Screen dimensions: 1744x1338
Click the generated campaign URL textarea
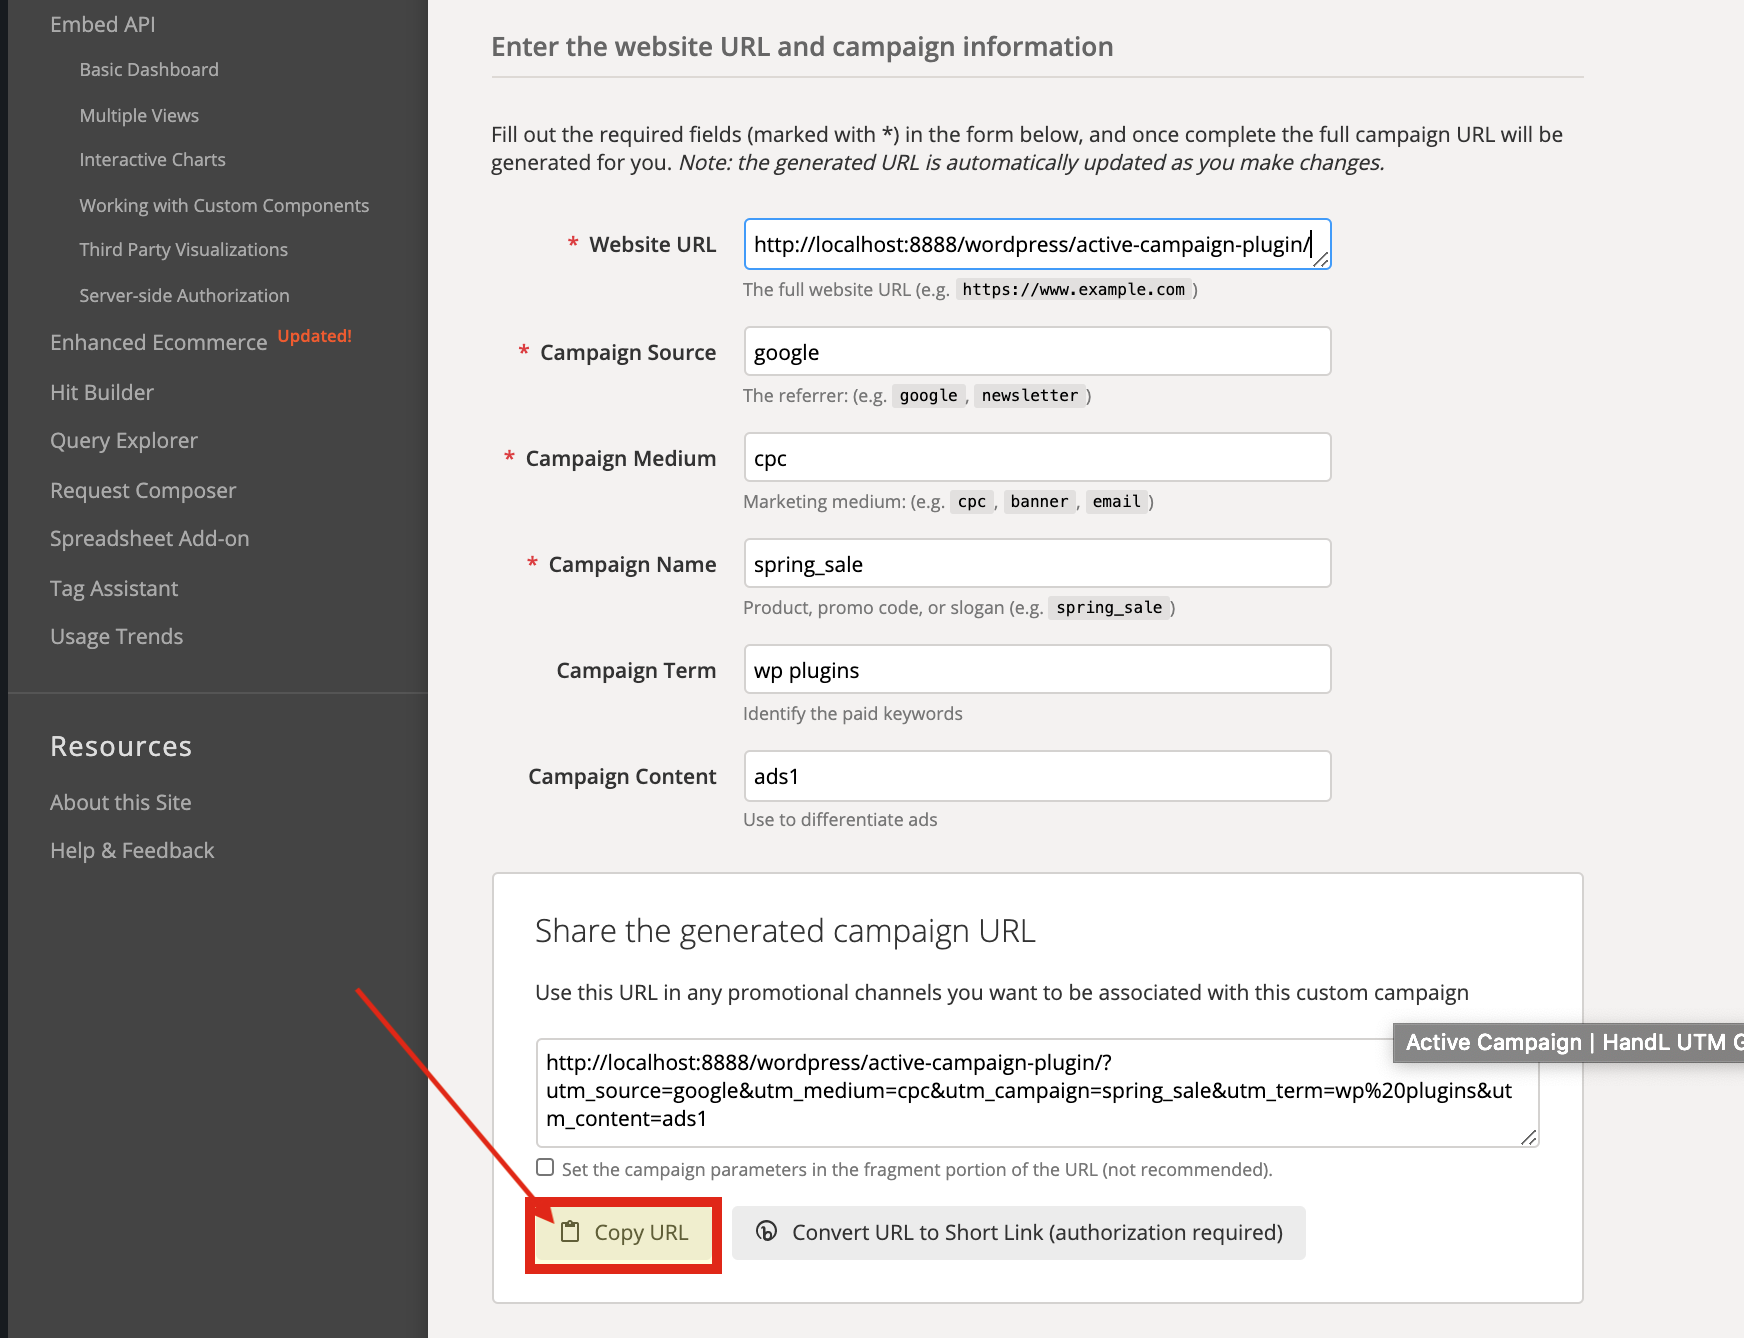(1037, 1091)
